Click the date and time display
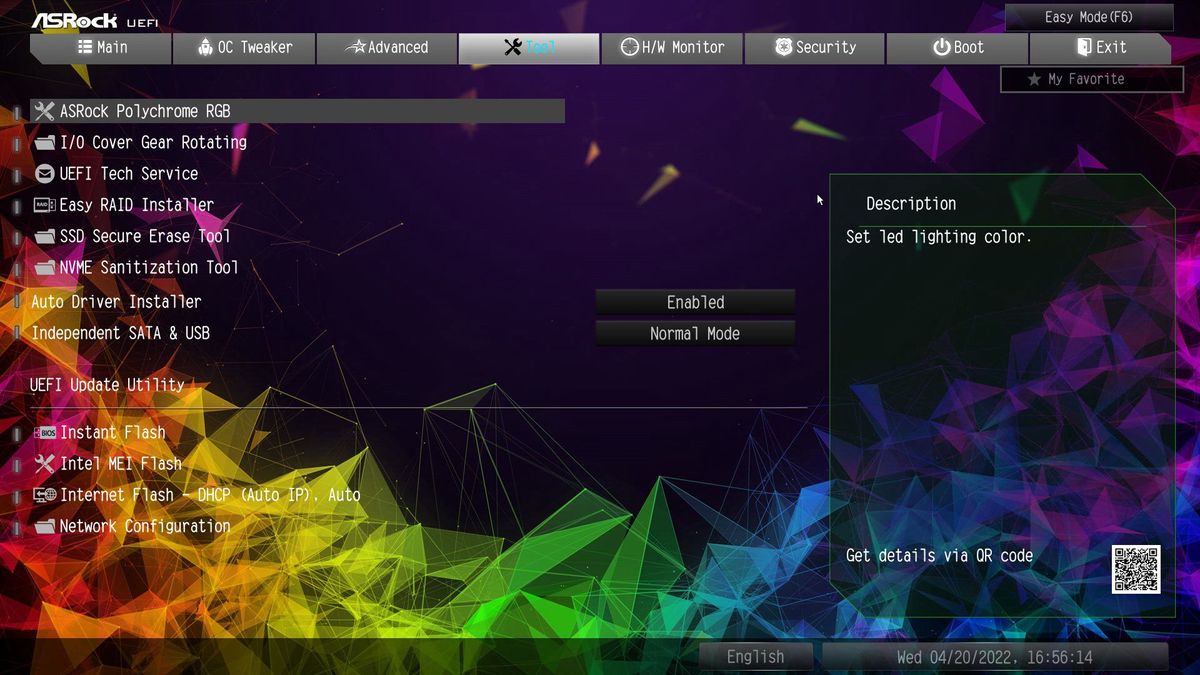The width and height of the screenshot is (1200, 675). 995,657
